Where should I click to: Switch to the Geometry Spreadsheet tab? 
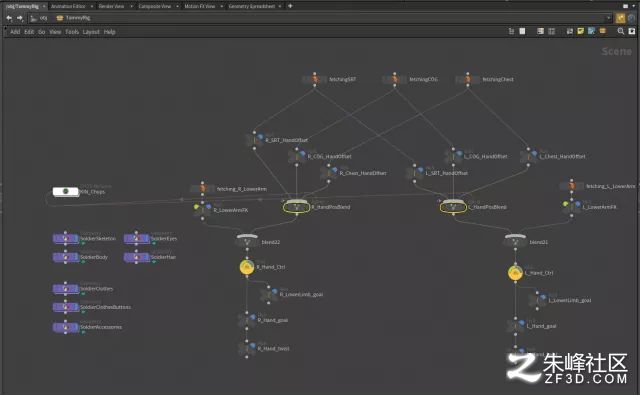click(251, 6)
